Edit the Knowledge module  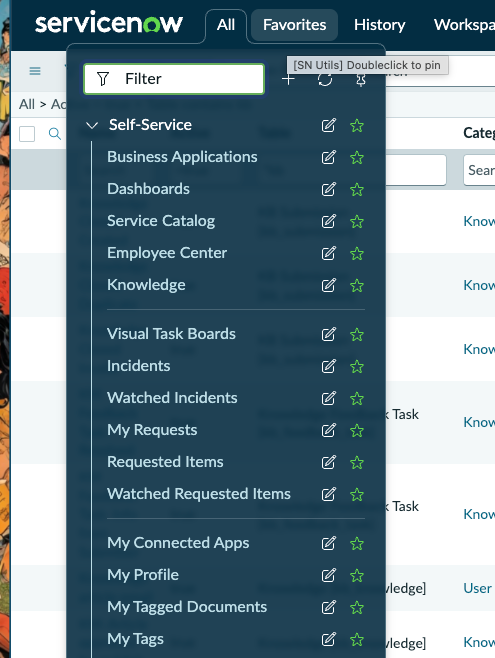328,285
